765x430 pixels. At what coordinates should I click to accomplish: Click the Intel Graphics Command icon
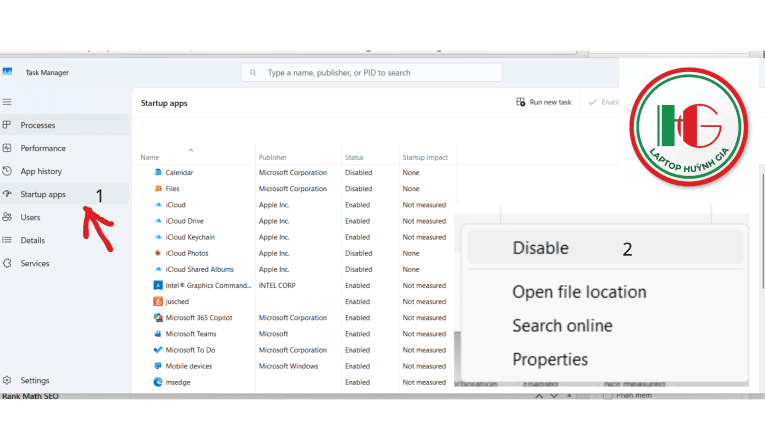(158, 285)
